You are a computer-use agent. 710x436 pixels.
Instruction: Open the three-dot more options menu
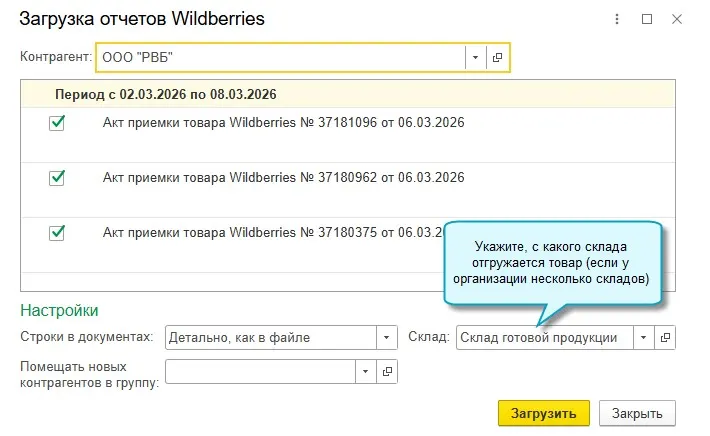[617, 19]
